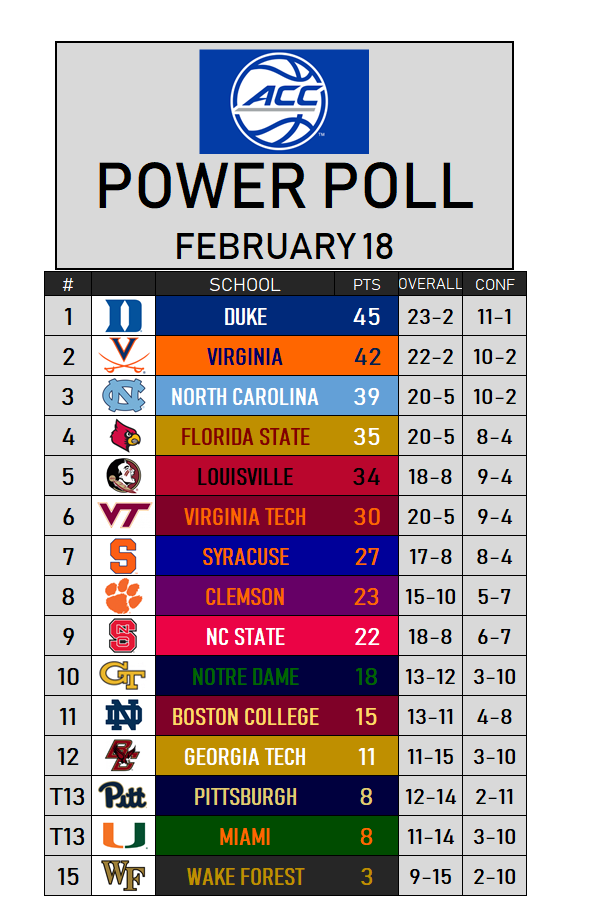Select the OVERALL column header
The height and width of the screenshot is (920, 611).
(x=431, y=284)
